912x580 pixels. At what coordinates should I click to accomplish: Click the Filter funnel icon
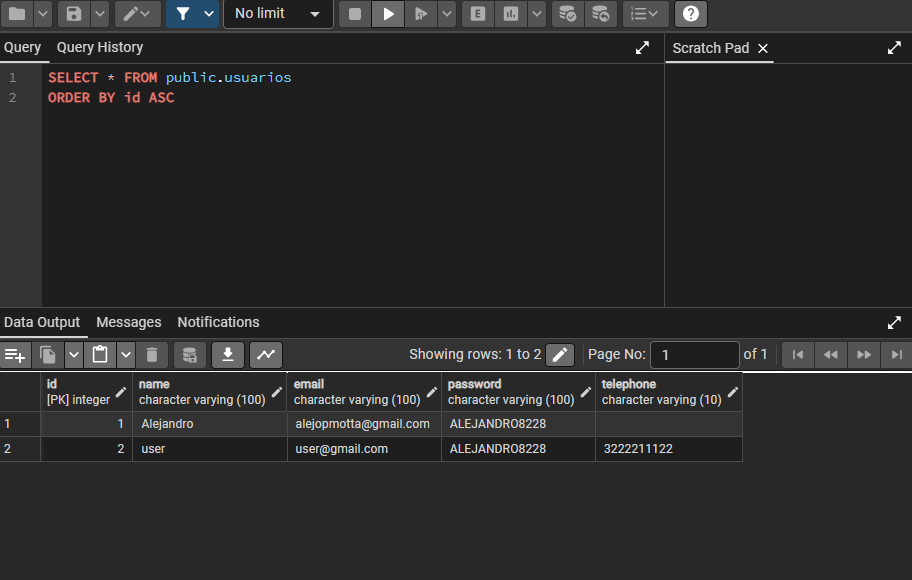coord(183,14)
